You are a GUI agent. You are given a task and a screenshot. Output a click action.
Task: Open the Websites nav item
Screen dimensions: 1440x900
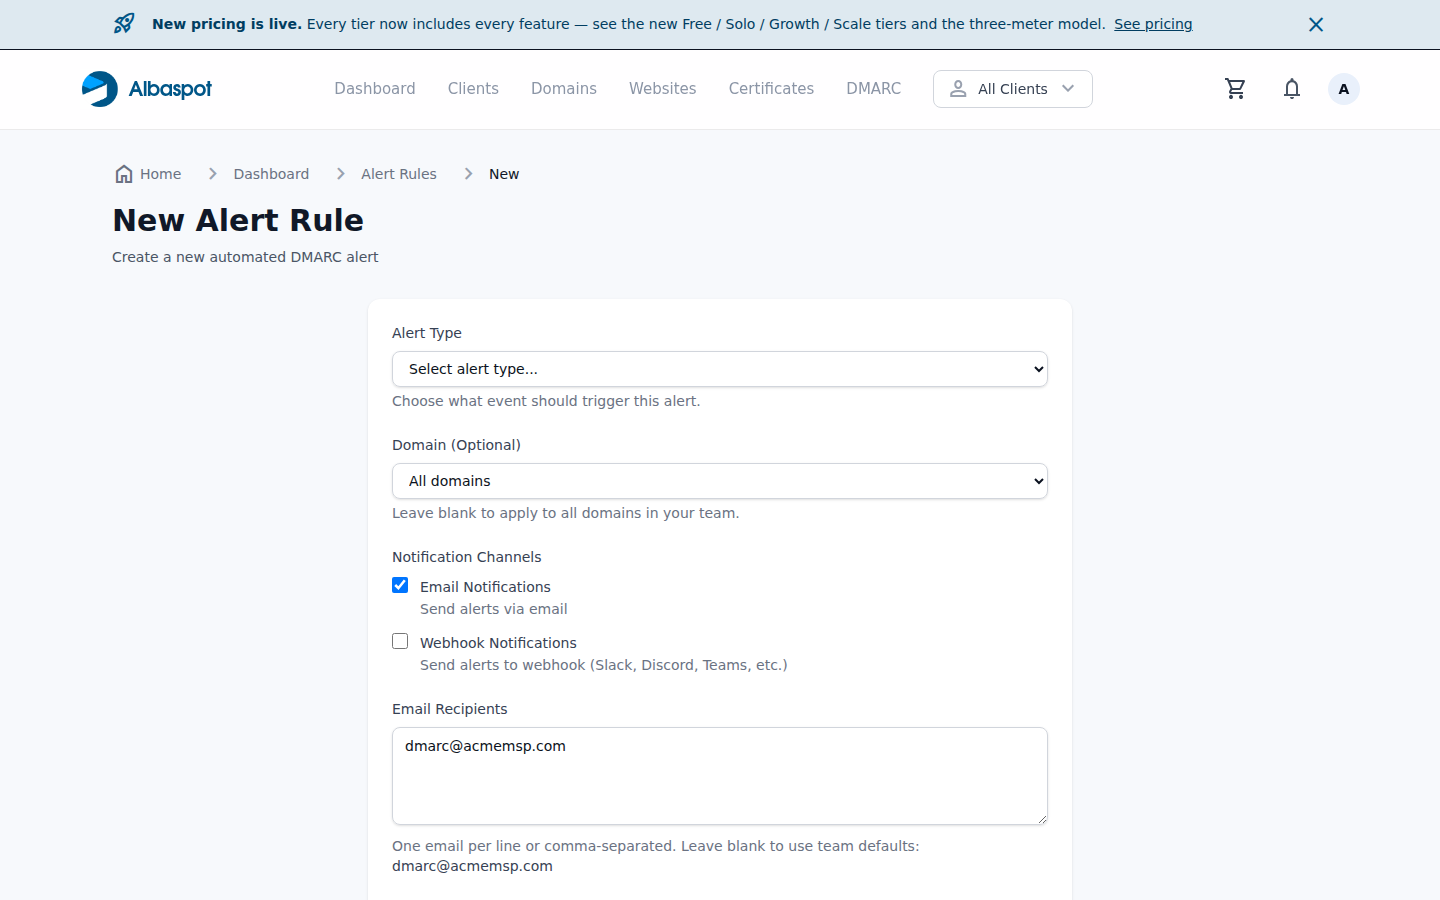tap(662, 89)
